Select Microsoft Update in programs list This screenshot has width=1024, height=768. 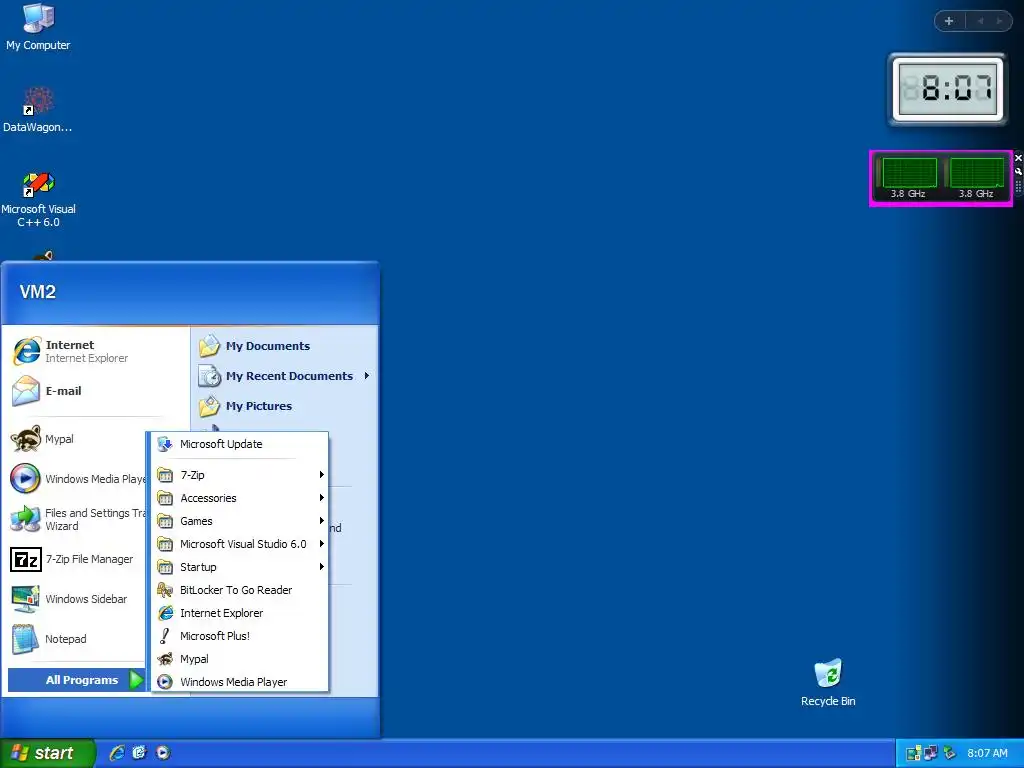point(240,444)
